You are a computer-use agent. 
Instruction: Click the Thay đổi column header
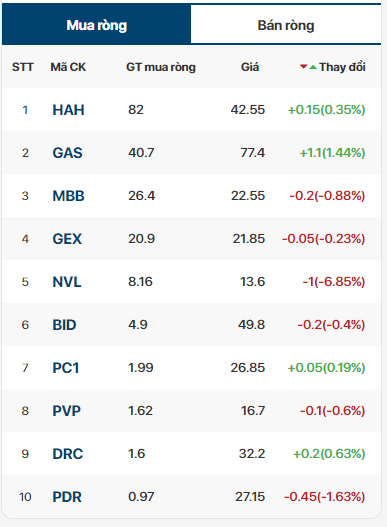tap(342, 67)
